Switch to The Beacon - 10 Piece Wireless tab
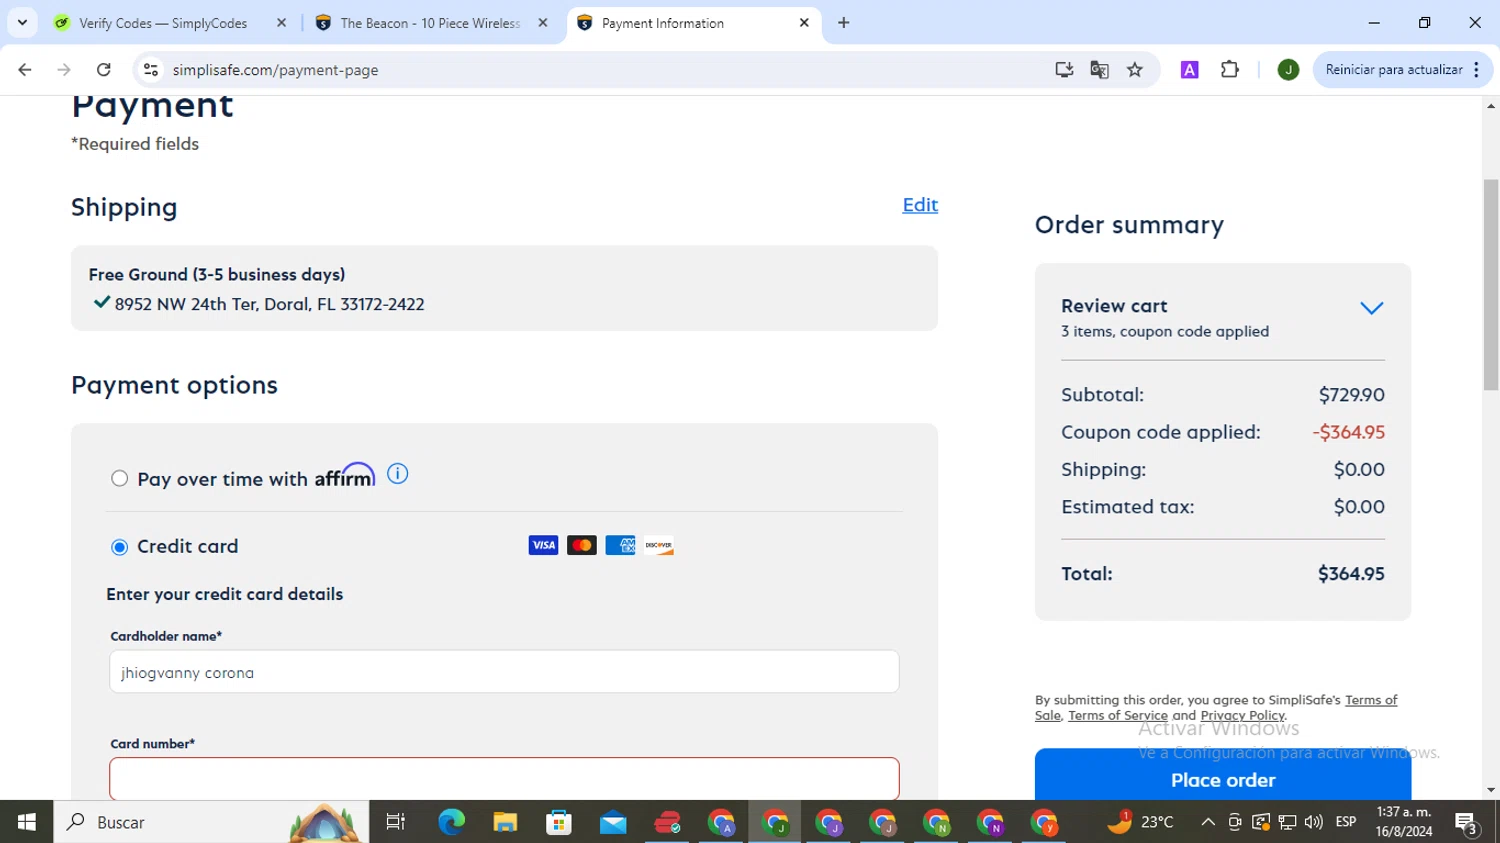The width and height of the screenshot is (1500, 843). [x=430, y=23]
